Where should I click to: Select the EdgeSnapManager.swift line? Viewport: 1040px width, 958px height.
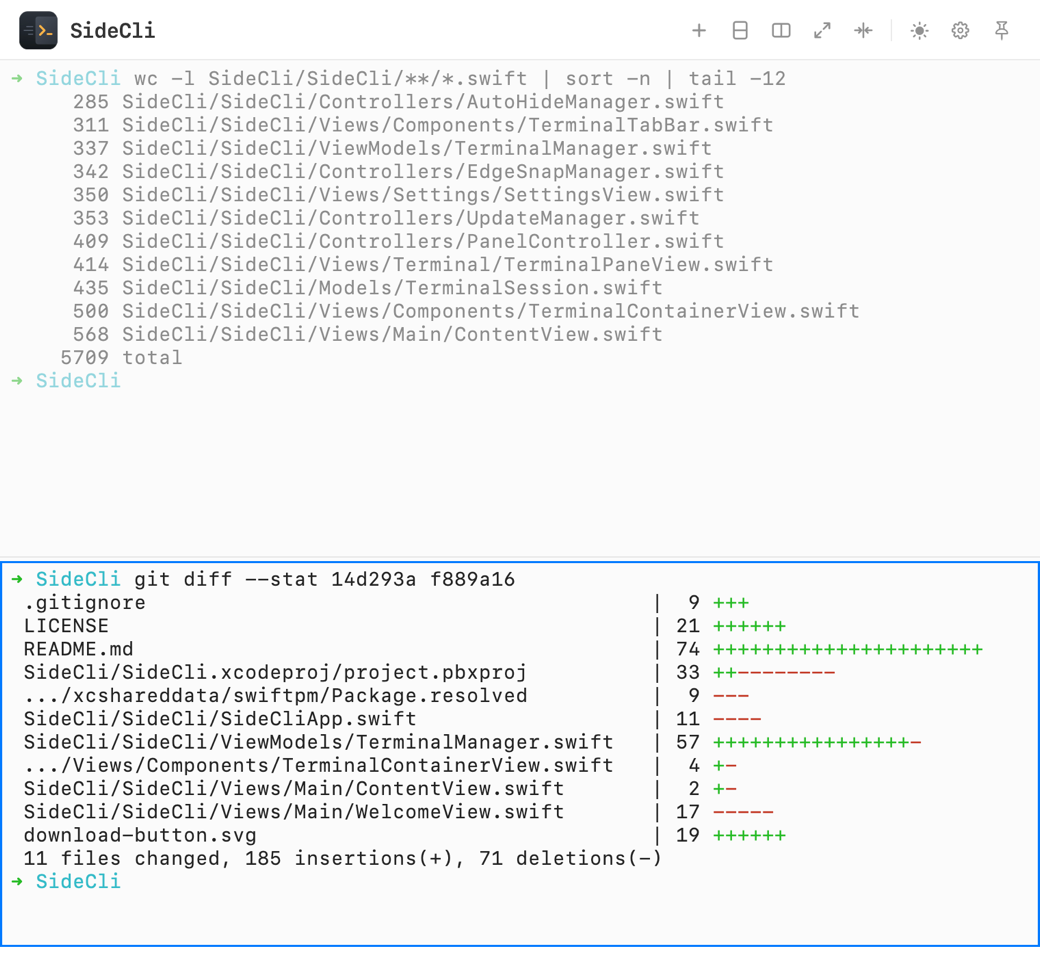pyautogui.click(x=398, y=172)
